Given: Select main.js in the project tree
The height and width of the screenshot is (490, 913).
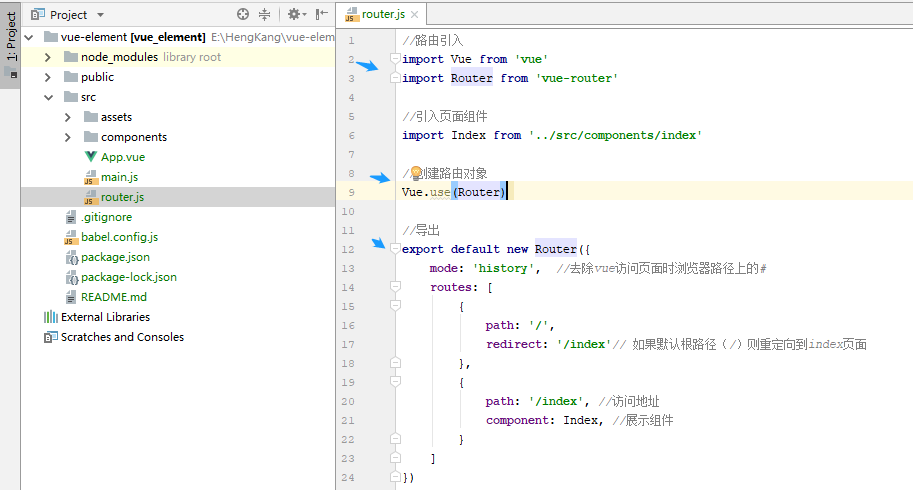Looking at the screenshot, I should click(x=119, y=177).
